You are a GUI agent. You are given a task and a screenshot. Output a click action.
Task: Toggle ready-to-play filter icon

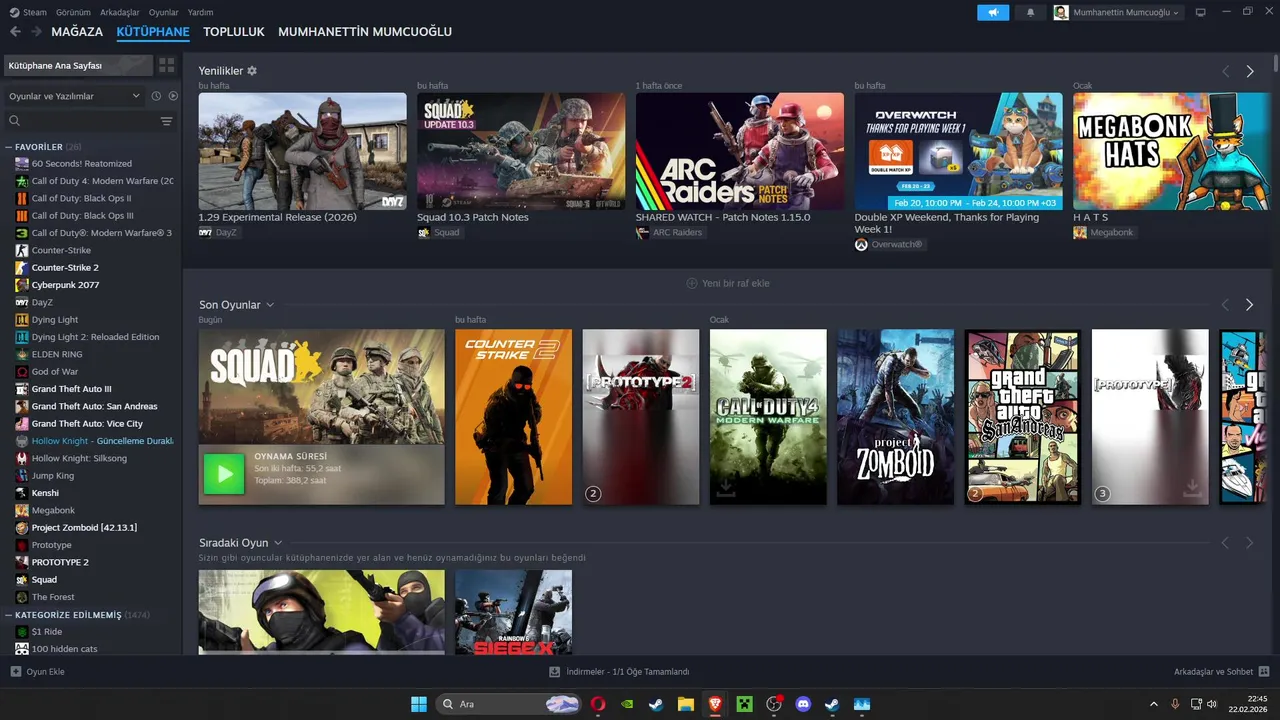pyautogui.click(x=173, y=96)
